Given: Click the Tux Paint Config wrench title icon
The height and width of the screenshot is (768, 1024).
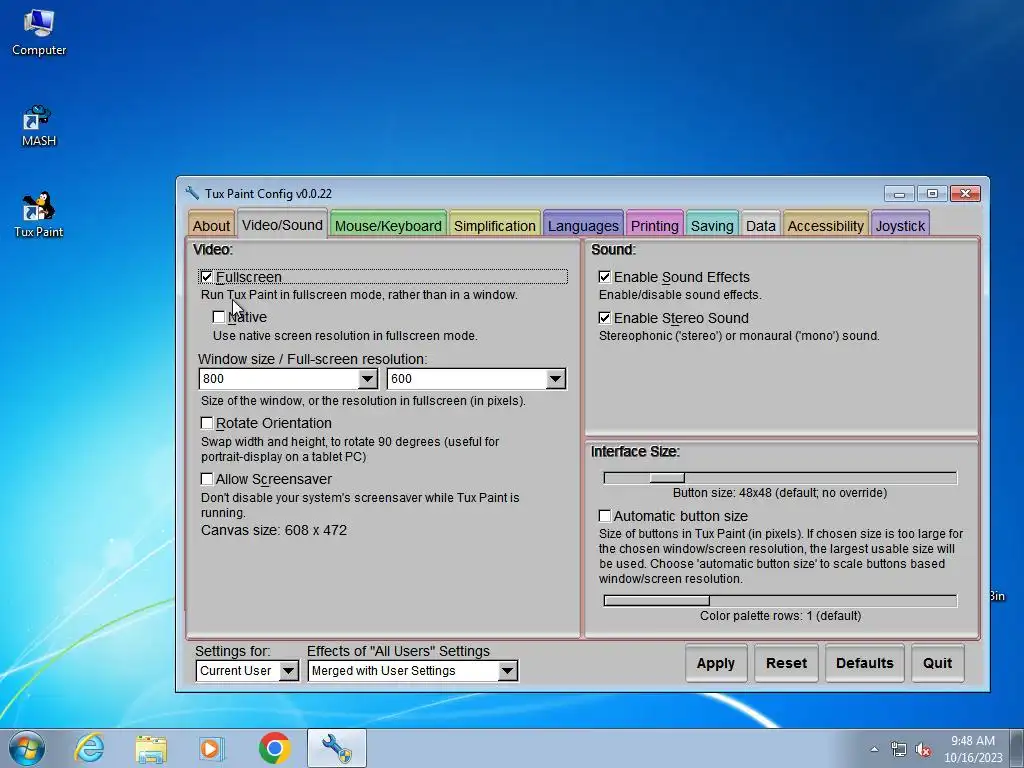Looking at the screenshot, I should tap(192, 193).
